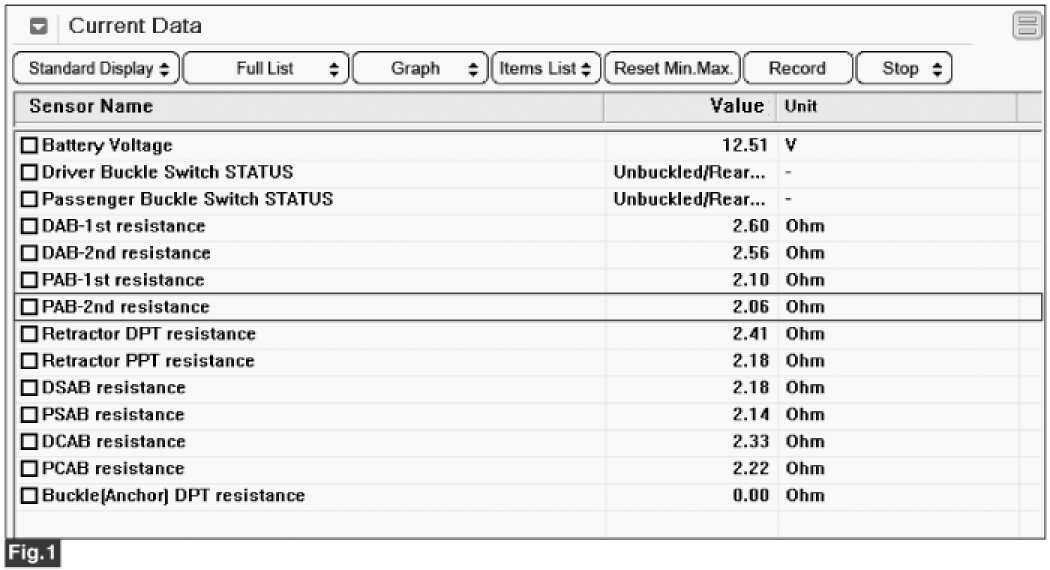Check the PCAB resistance checkbox

30,469
